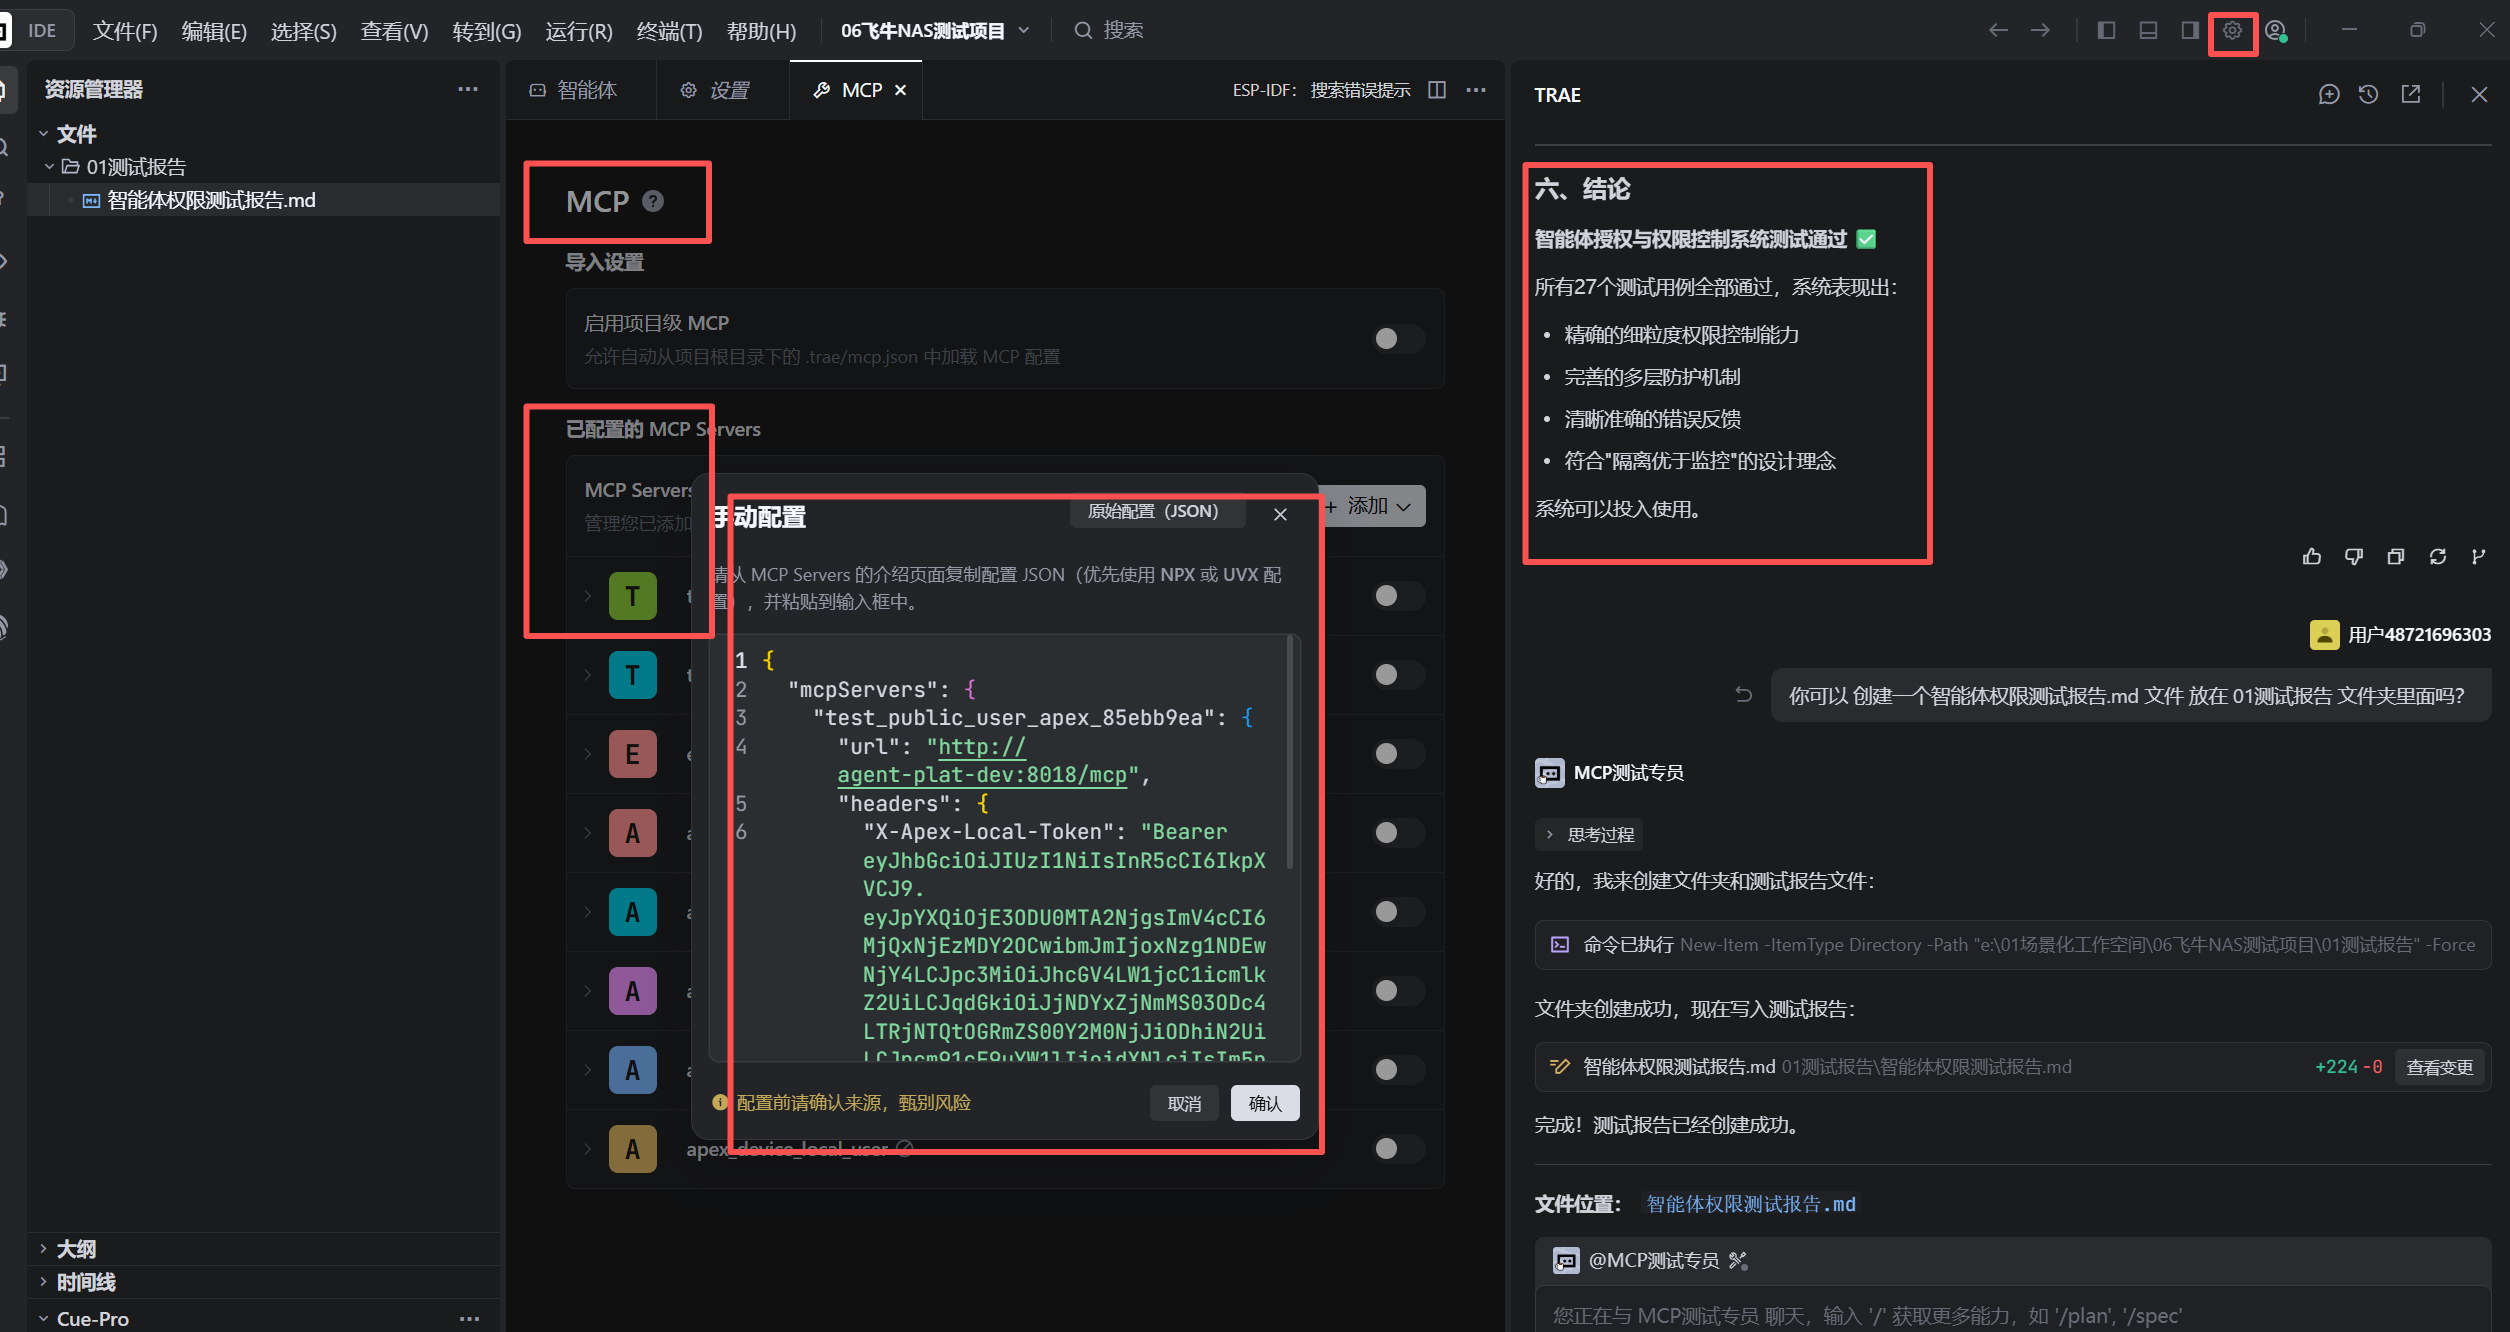The width and height of the screenshot is (2510, 1332).
Task: Start a new chat in TRAE panel
Action: coord(2329,94)
